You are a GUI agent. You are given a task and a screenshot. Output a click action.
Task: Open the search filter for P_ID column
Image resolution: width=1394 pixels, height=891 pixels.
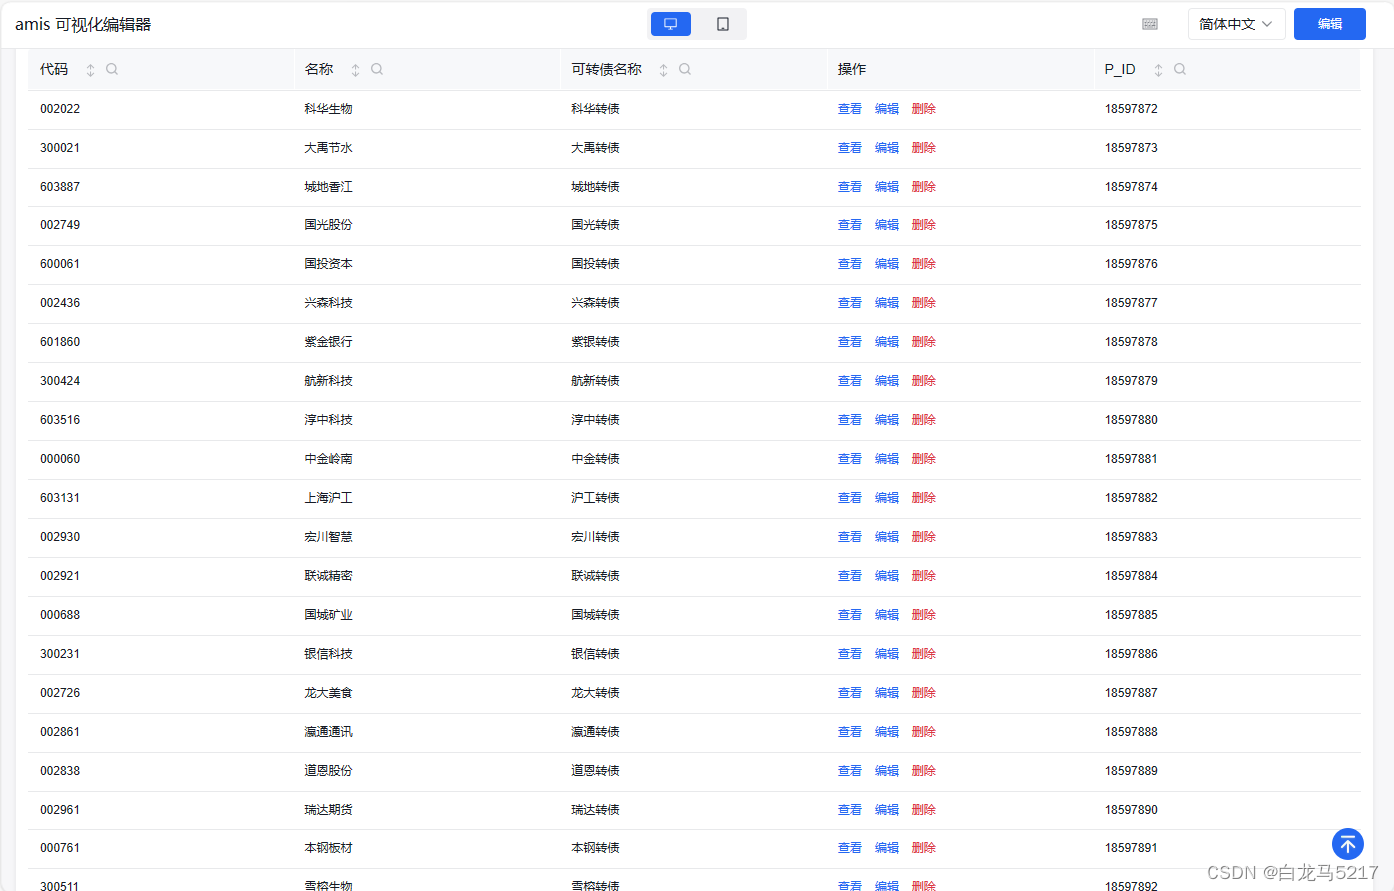(1180, 69)
